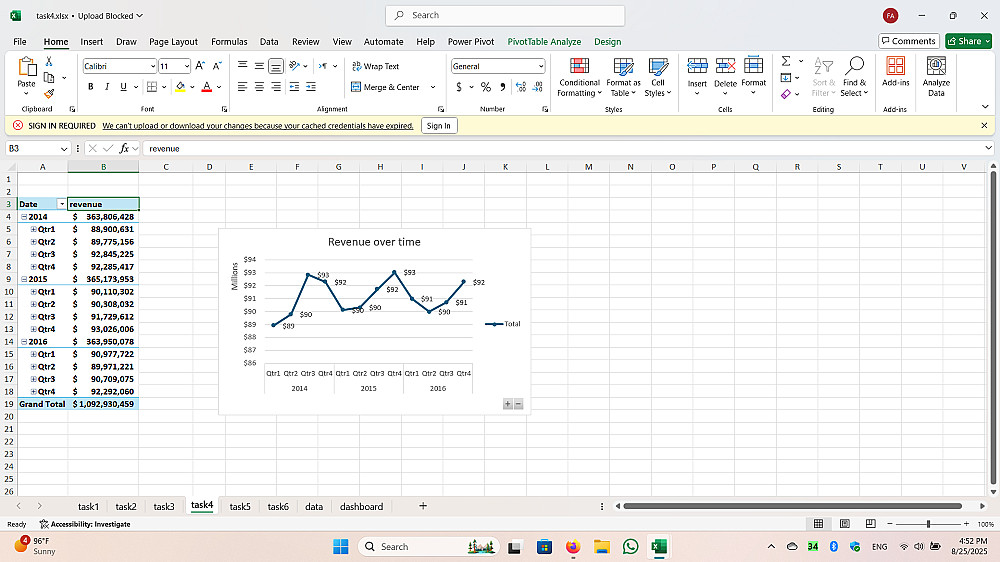This screenshot has height=562, width=1000.
Task: Open the Name Box dropdown
Action: tap(64, 148)
